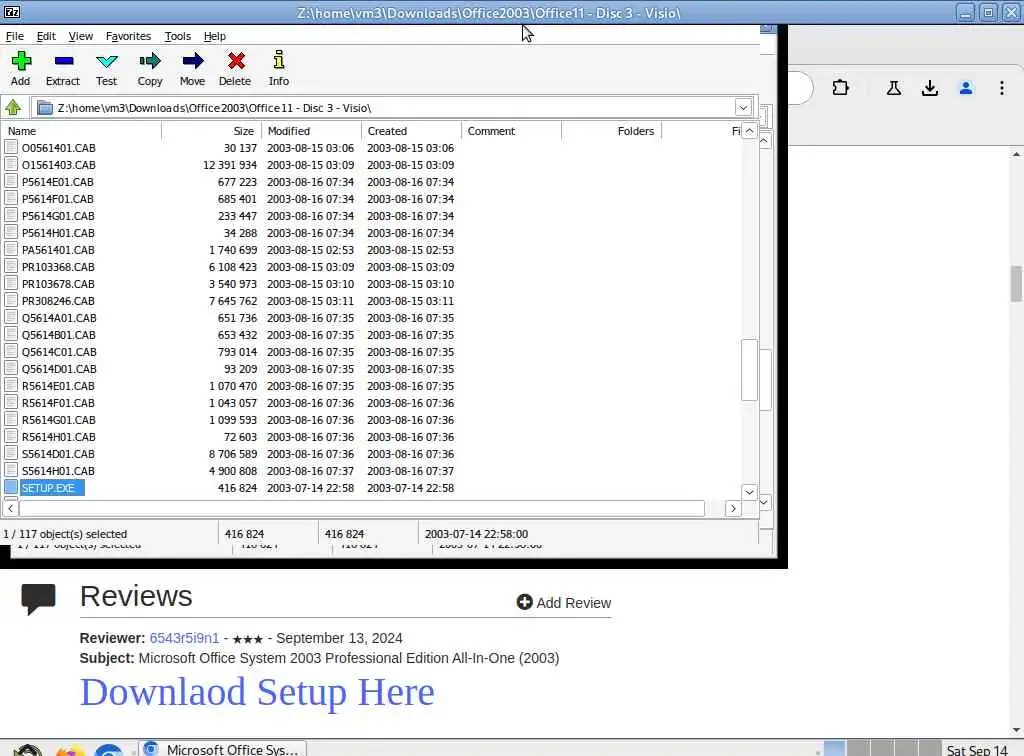1024x756 pixels.
Task: Click the Add toolbar icon
Action: 21,61
